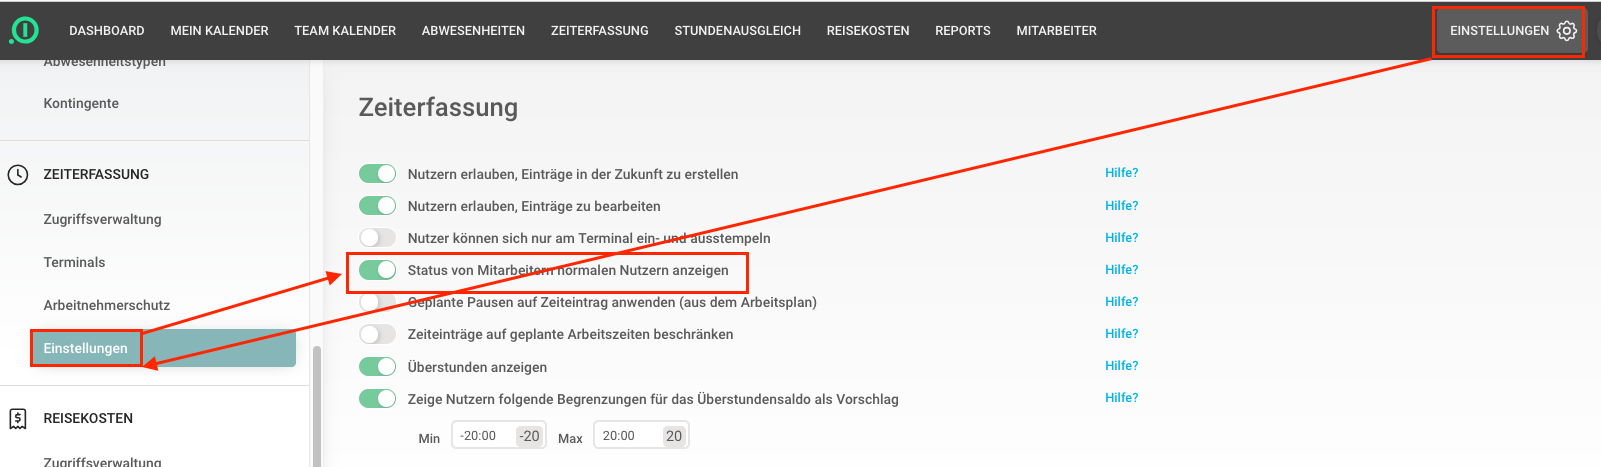Image resolution: width=1601 pixels, height=467 pixels.
Task: Click the -20 value box beside Min
Action: (529, 436)
